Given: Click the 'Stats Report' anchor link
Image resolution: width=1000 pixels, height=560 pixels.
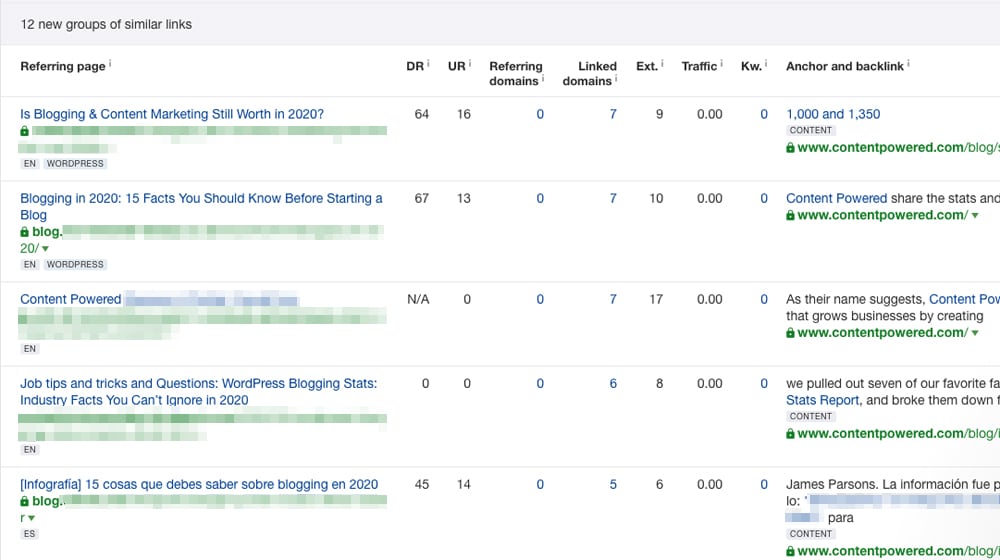Looking at the screenshot, I should pyautogui.click(x=823, y=400).
